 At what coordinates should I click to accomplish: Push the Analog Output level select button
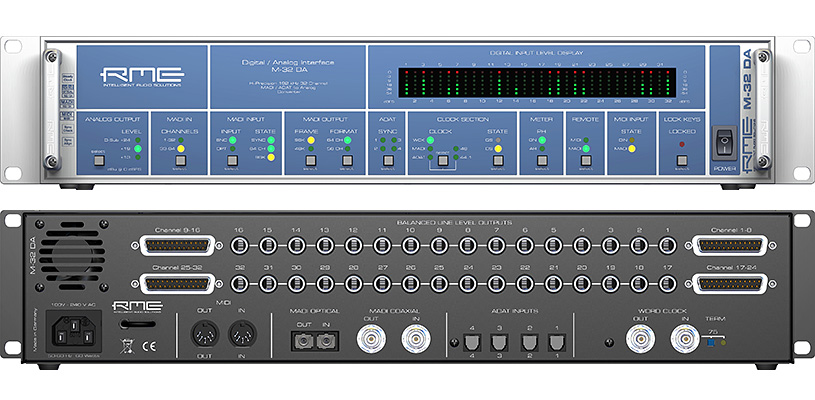pyautogui.click(x=98, y=161)
